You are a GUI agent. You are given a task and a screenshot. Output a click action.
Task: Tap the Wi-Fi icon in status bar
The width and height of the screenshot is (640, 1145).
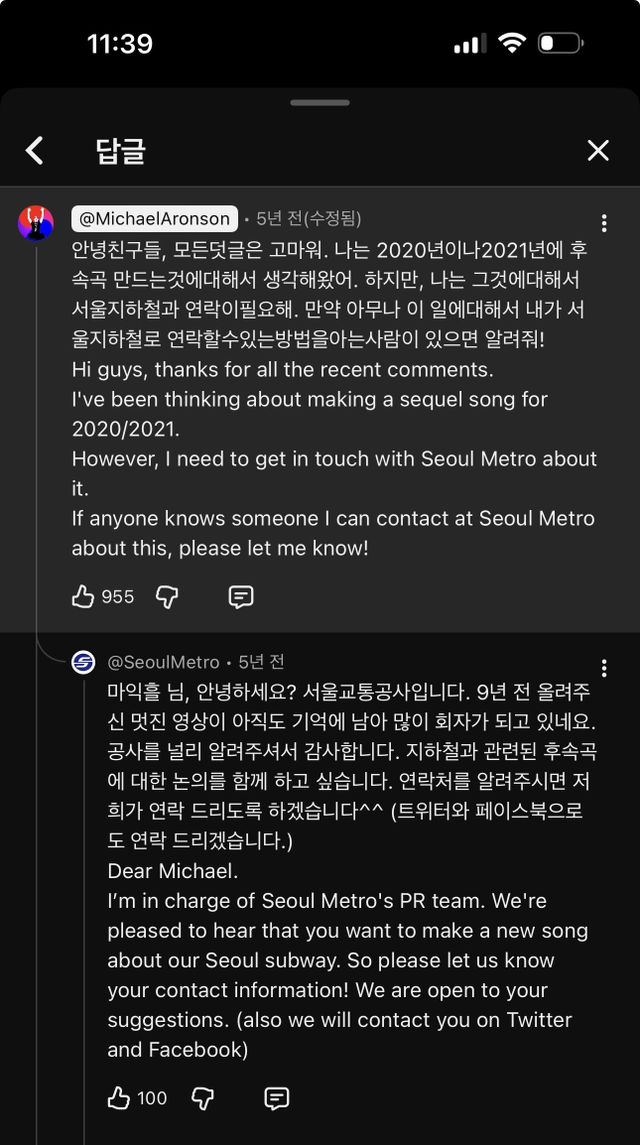512,44
